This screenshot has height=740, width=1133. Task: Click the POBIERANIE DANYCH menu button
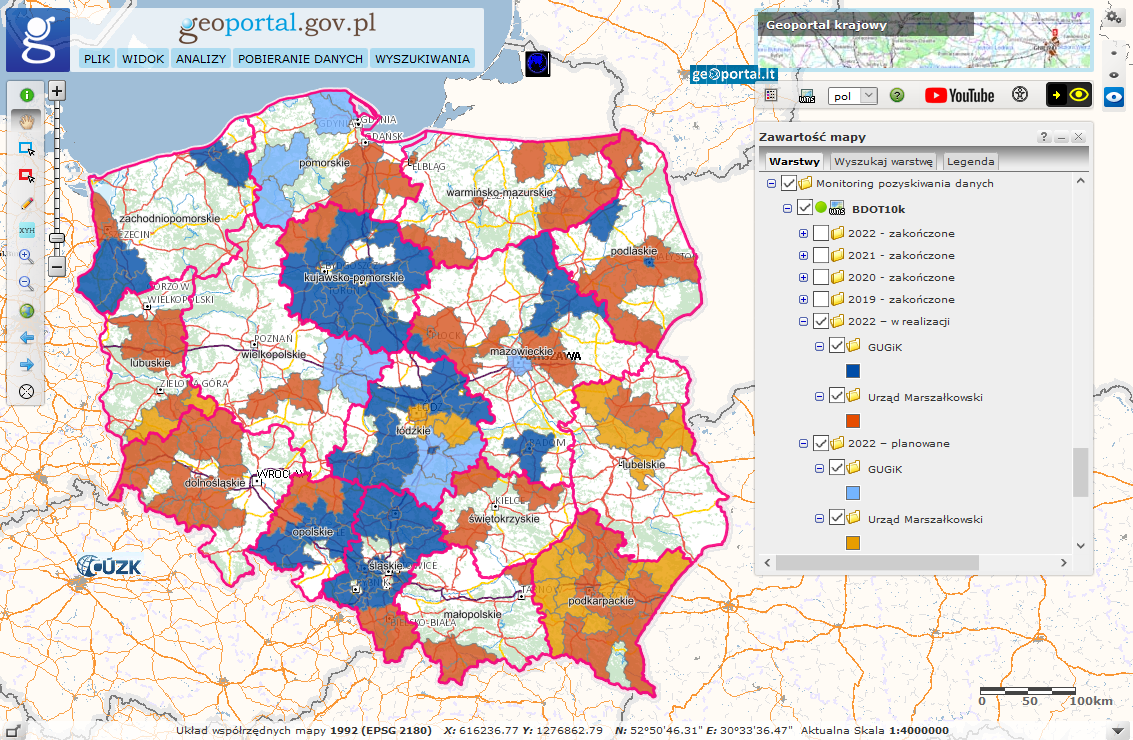pyautogui.click(x=300, y=59)
